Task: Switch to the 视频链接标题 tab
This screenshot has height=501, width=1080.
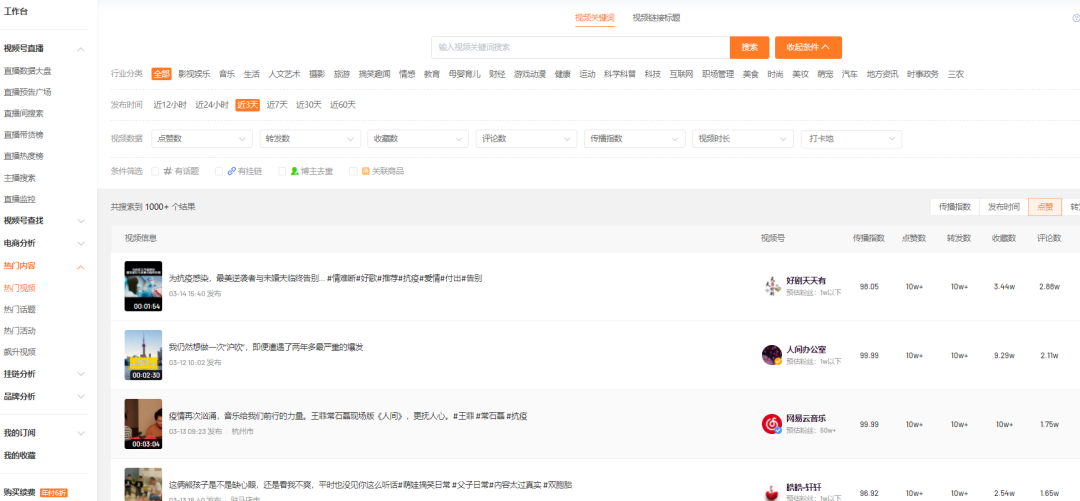Action: pos(656,18)
